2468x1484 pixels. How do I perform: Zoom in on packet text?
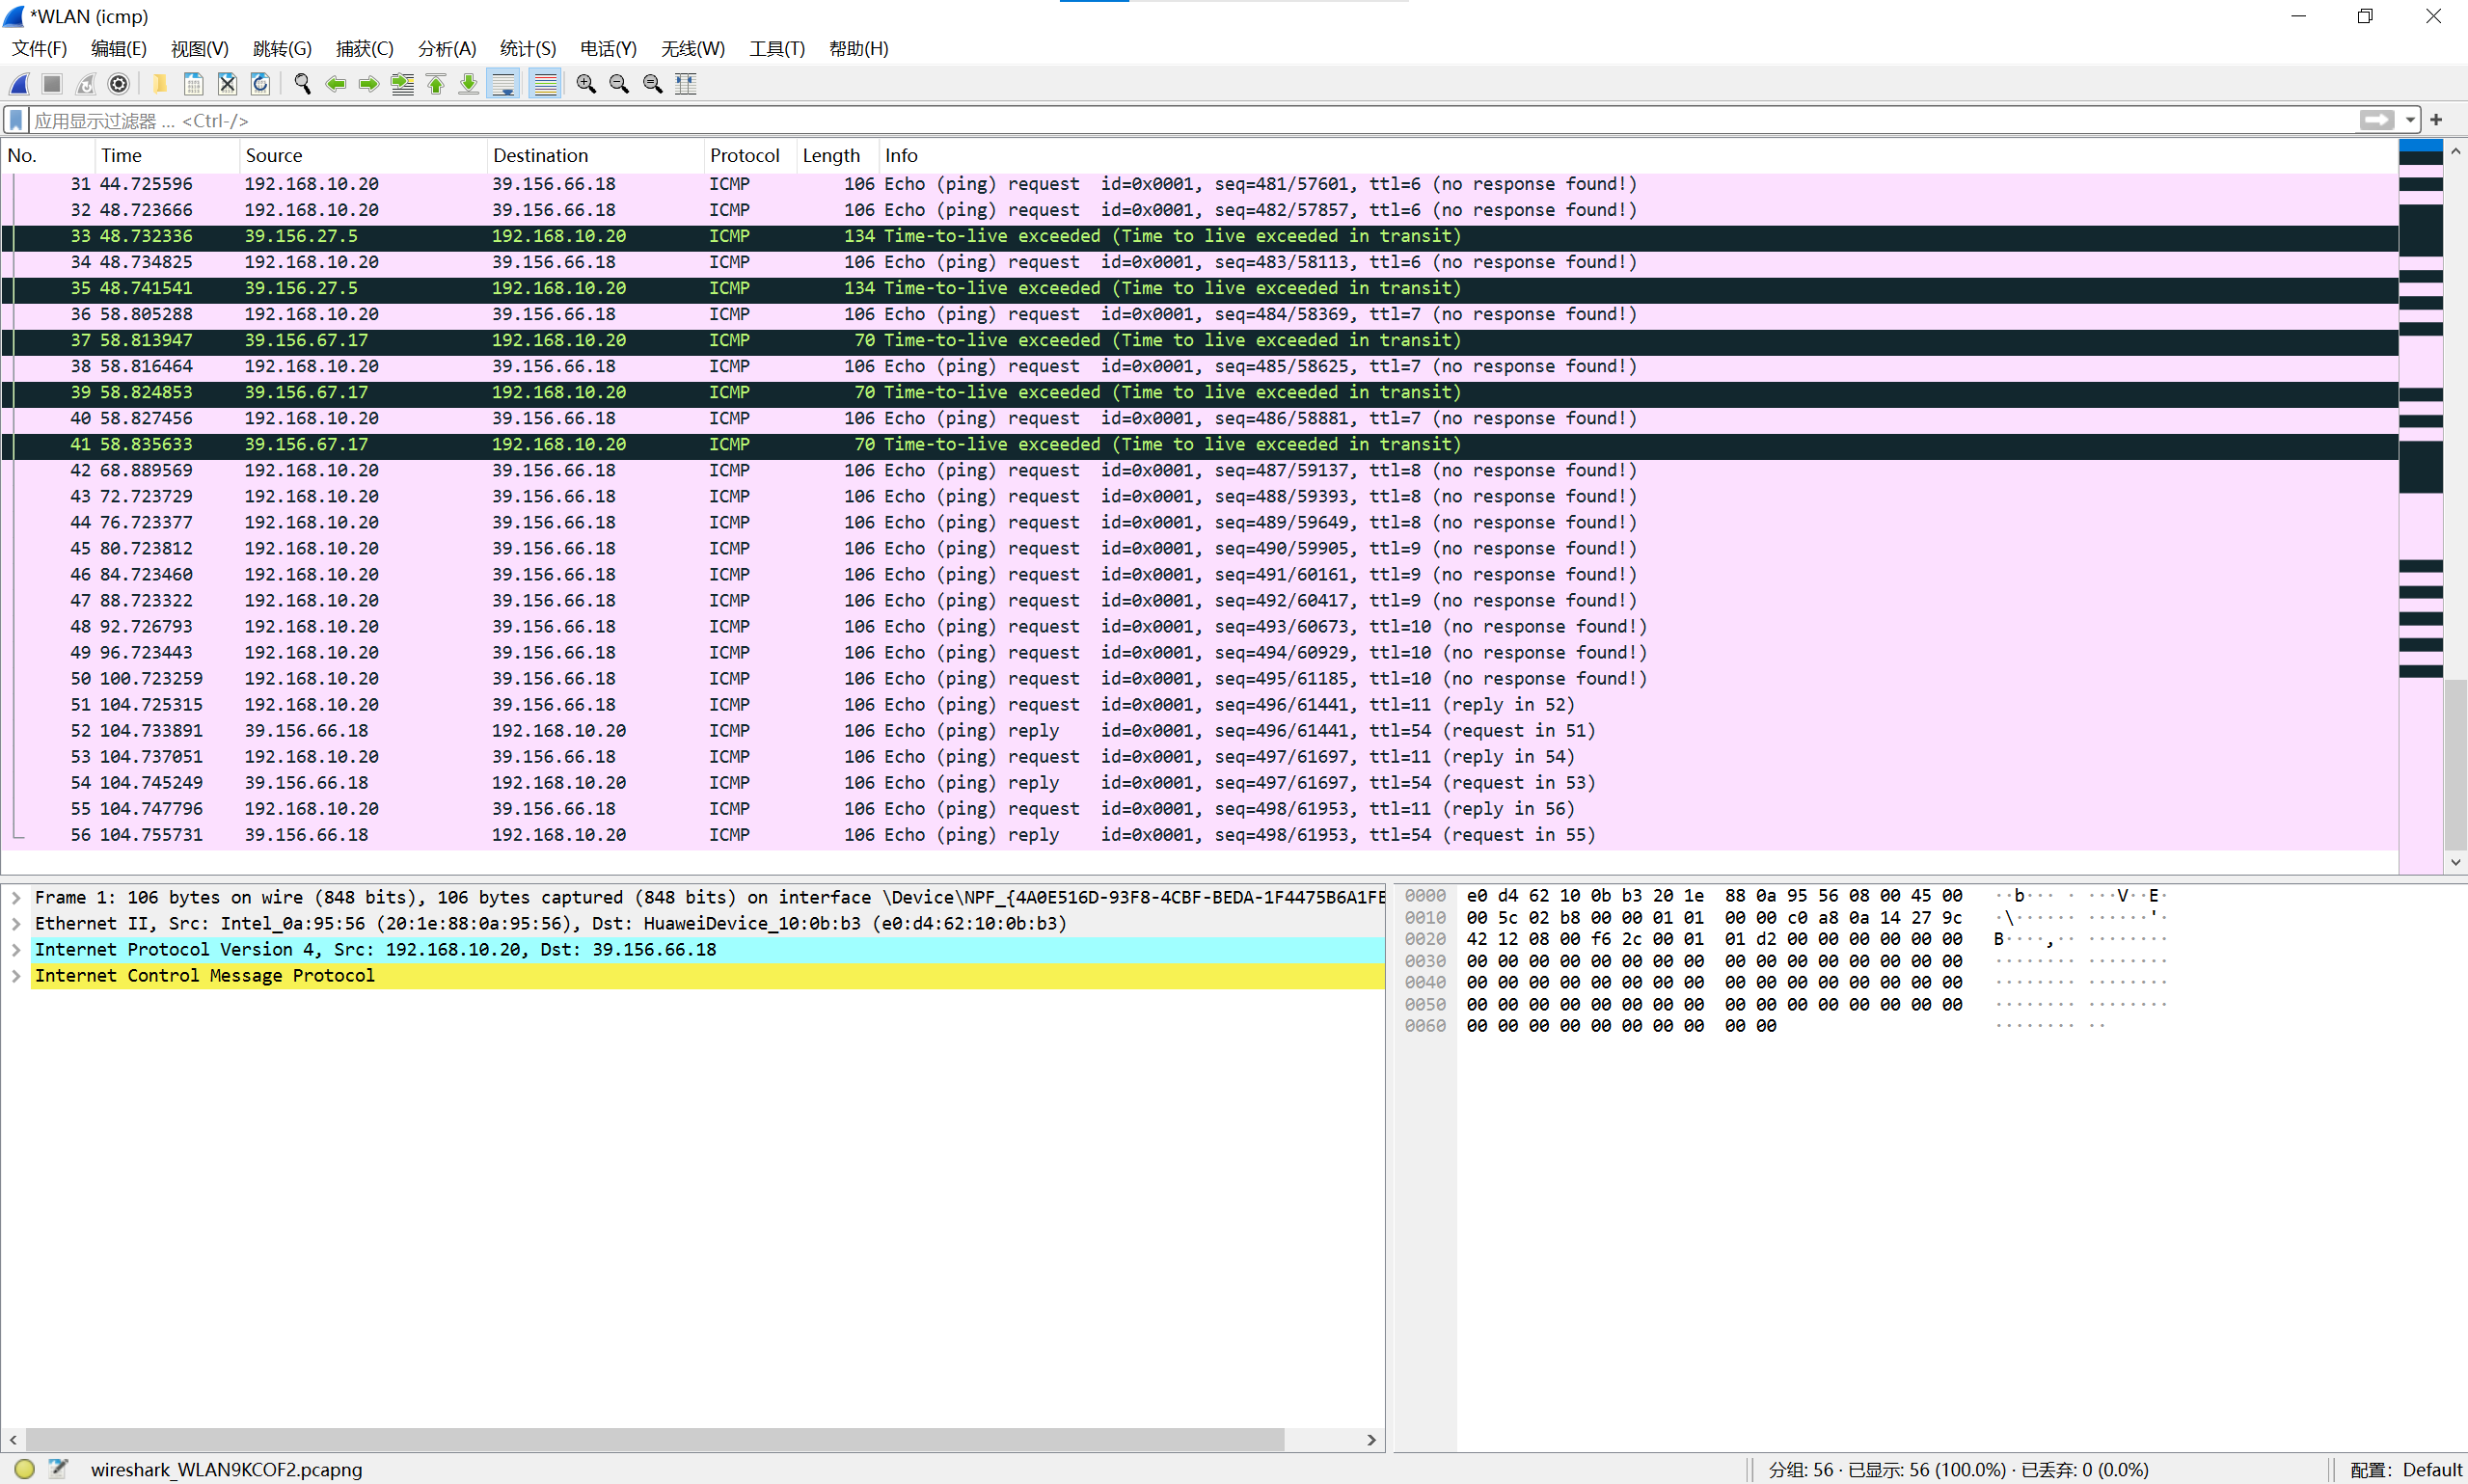[x=586, y=84]
